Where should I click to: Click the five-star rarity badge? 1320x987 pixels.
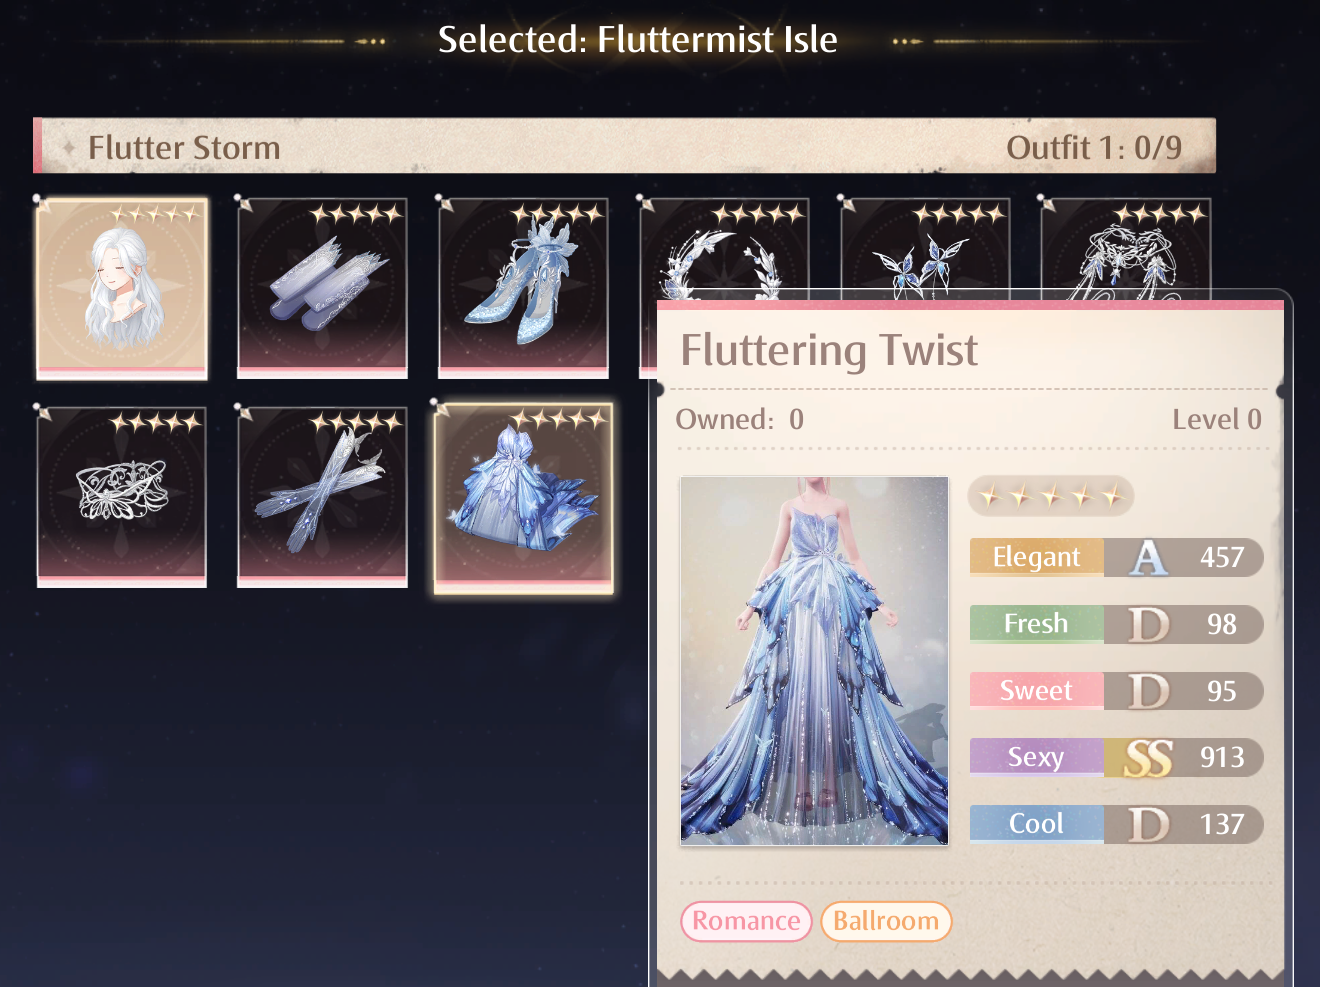(1050, 496)
